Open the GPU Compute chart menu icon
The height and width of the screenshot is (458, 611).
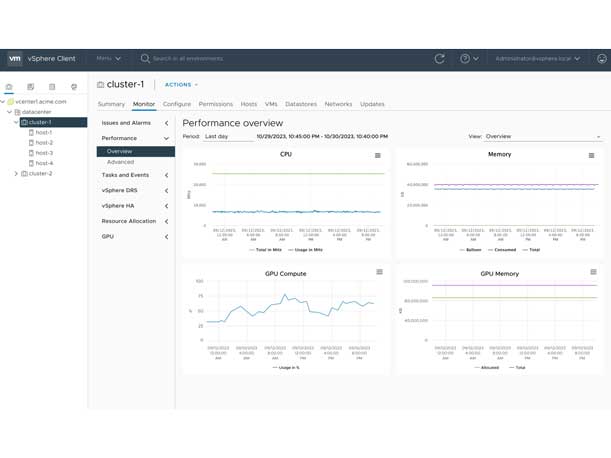click(380, 272)
